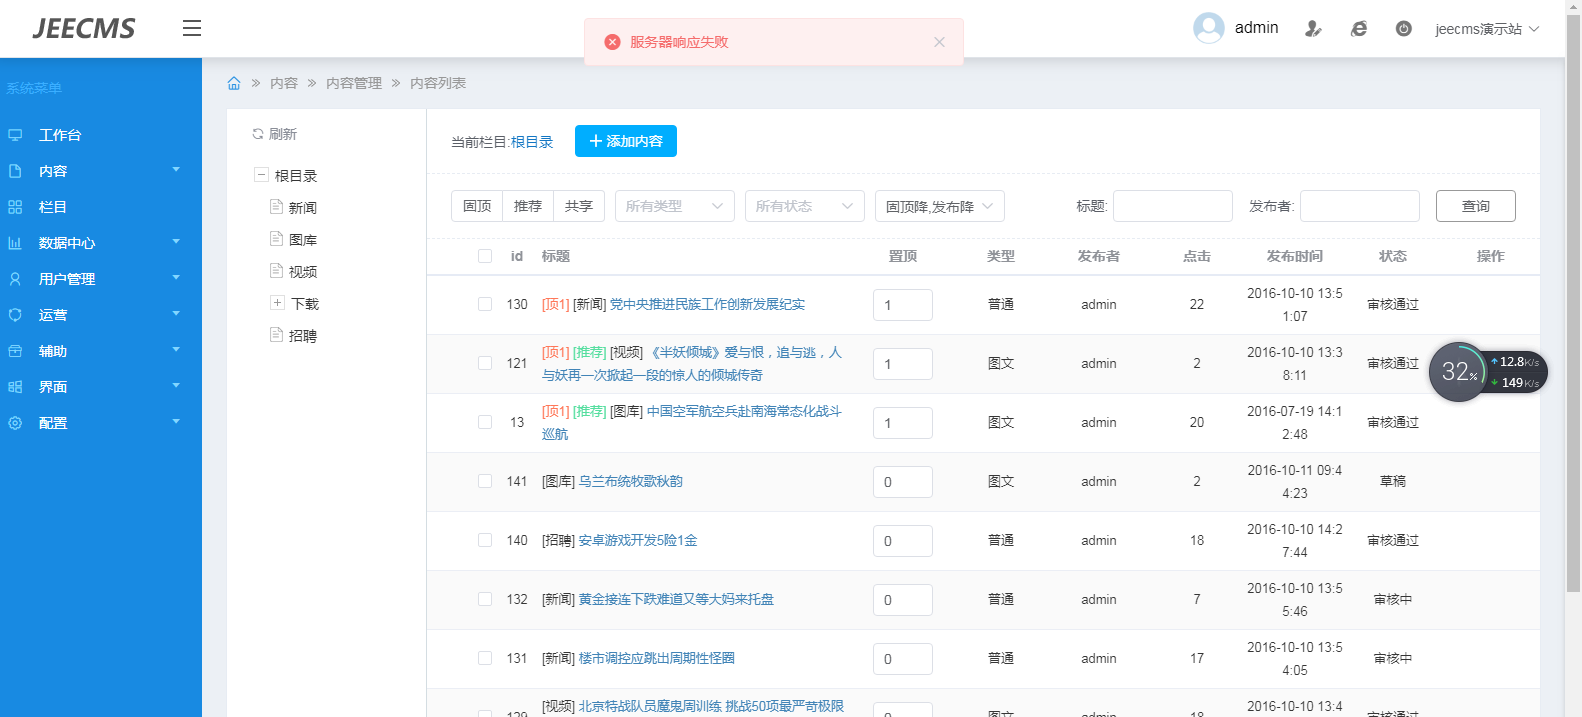Click the 查询 search button
The width and height of the screenshot is (1582, 717).
1475,206
